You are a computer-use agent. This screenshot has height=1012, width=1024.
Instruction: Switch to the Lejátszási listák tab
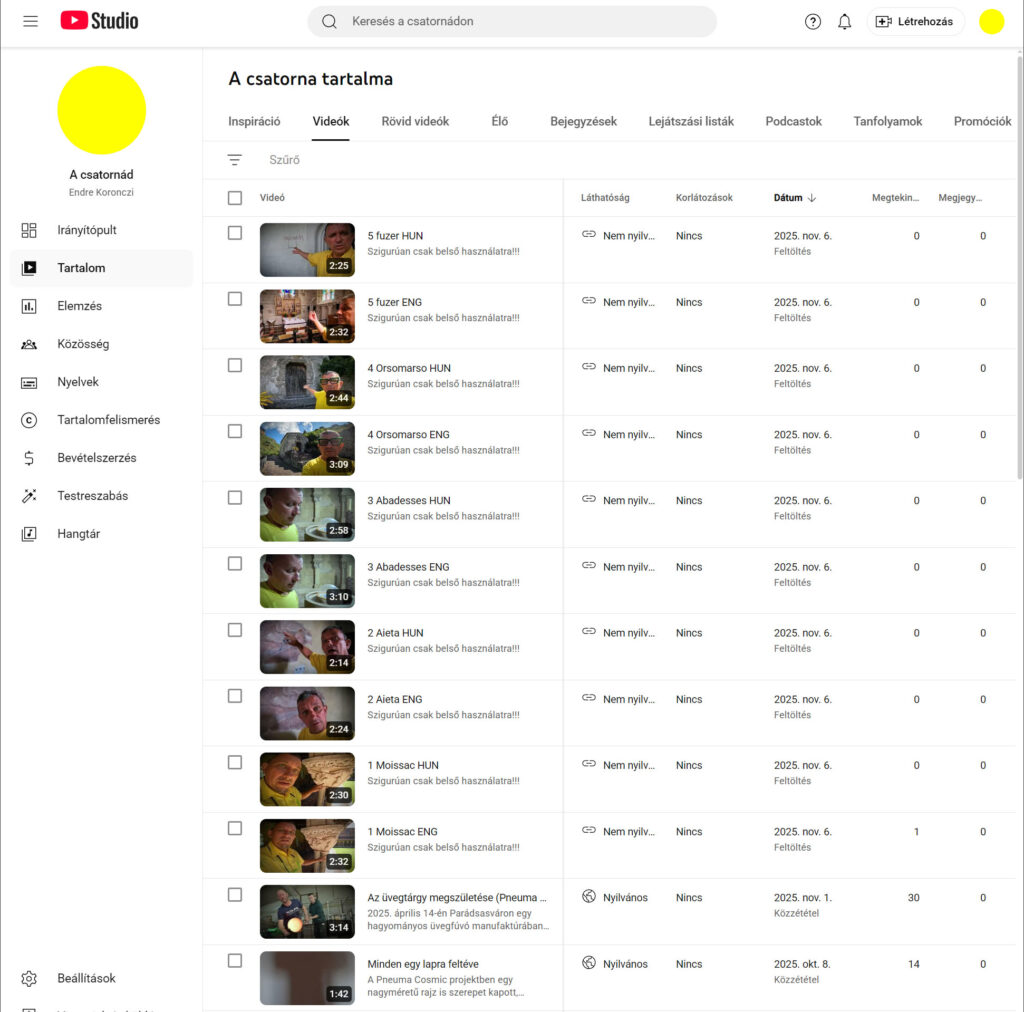690,121
